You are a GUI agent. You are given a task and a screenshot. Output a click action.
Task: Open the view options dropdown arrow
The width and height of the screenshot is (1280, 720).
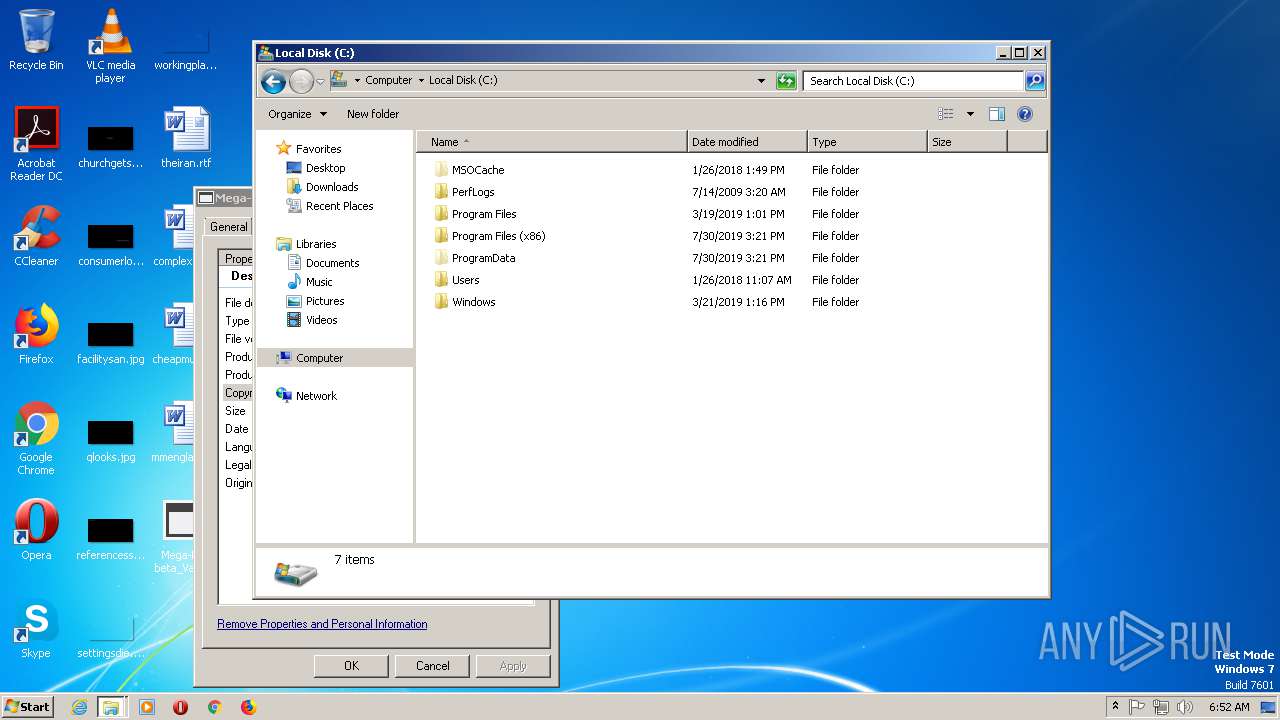tap(969, 114)
